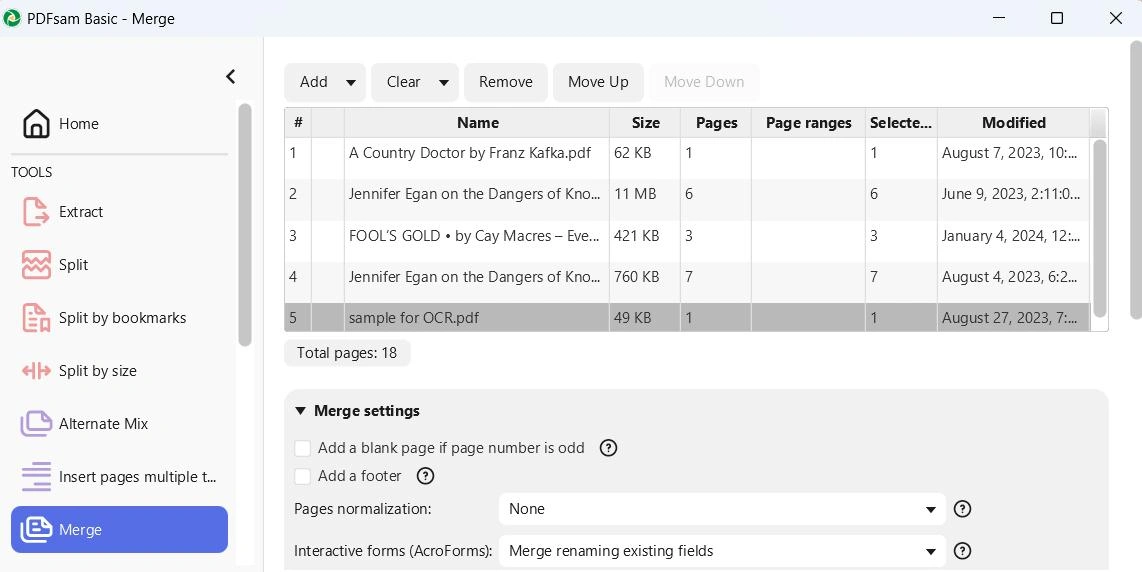Open the Split tool icon

[x=36, y=265]
